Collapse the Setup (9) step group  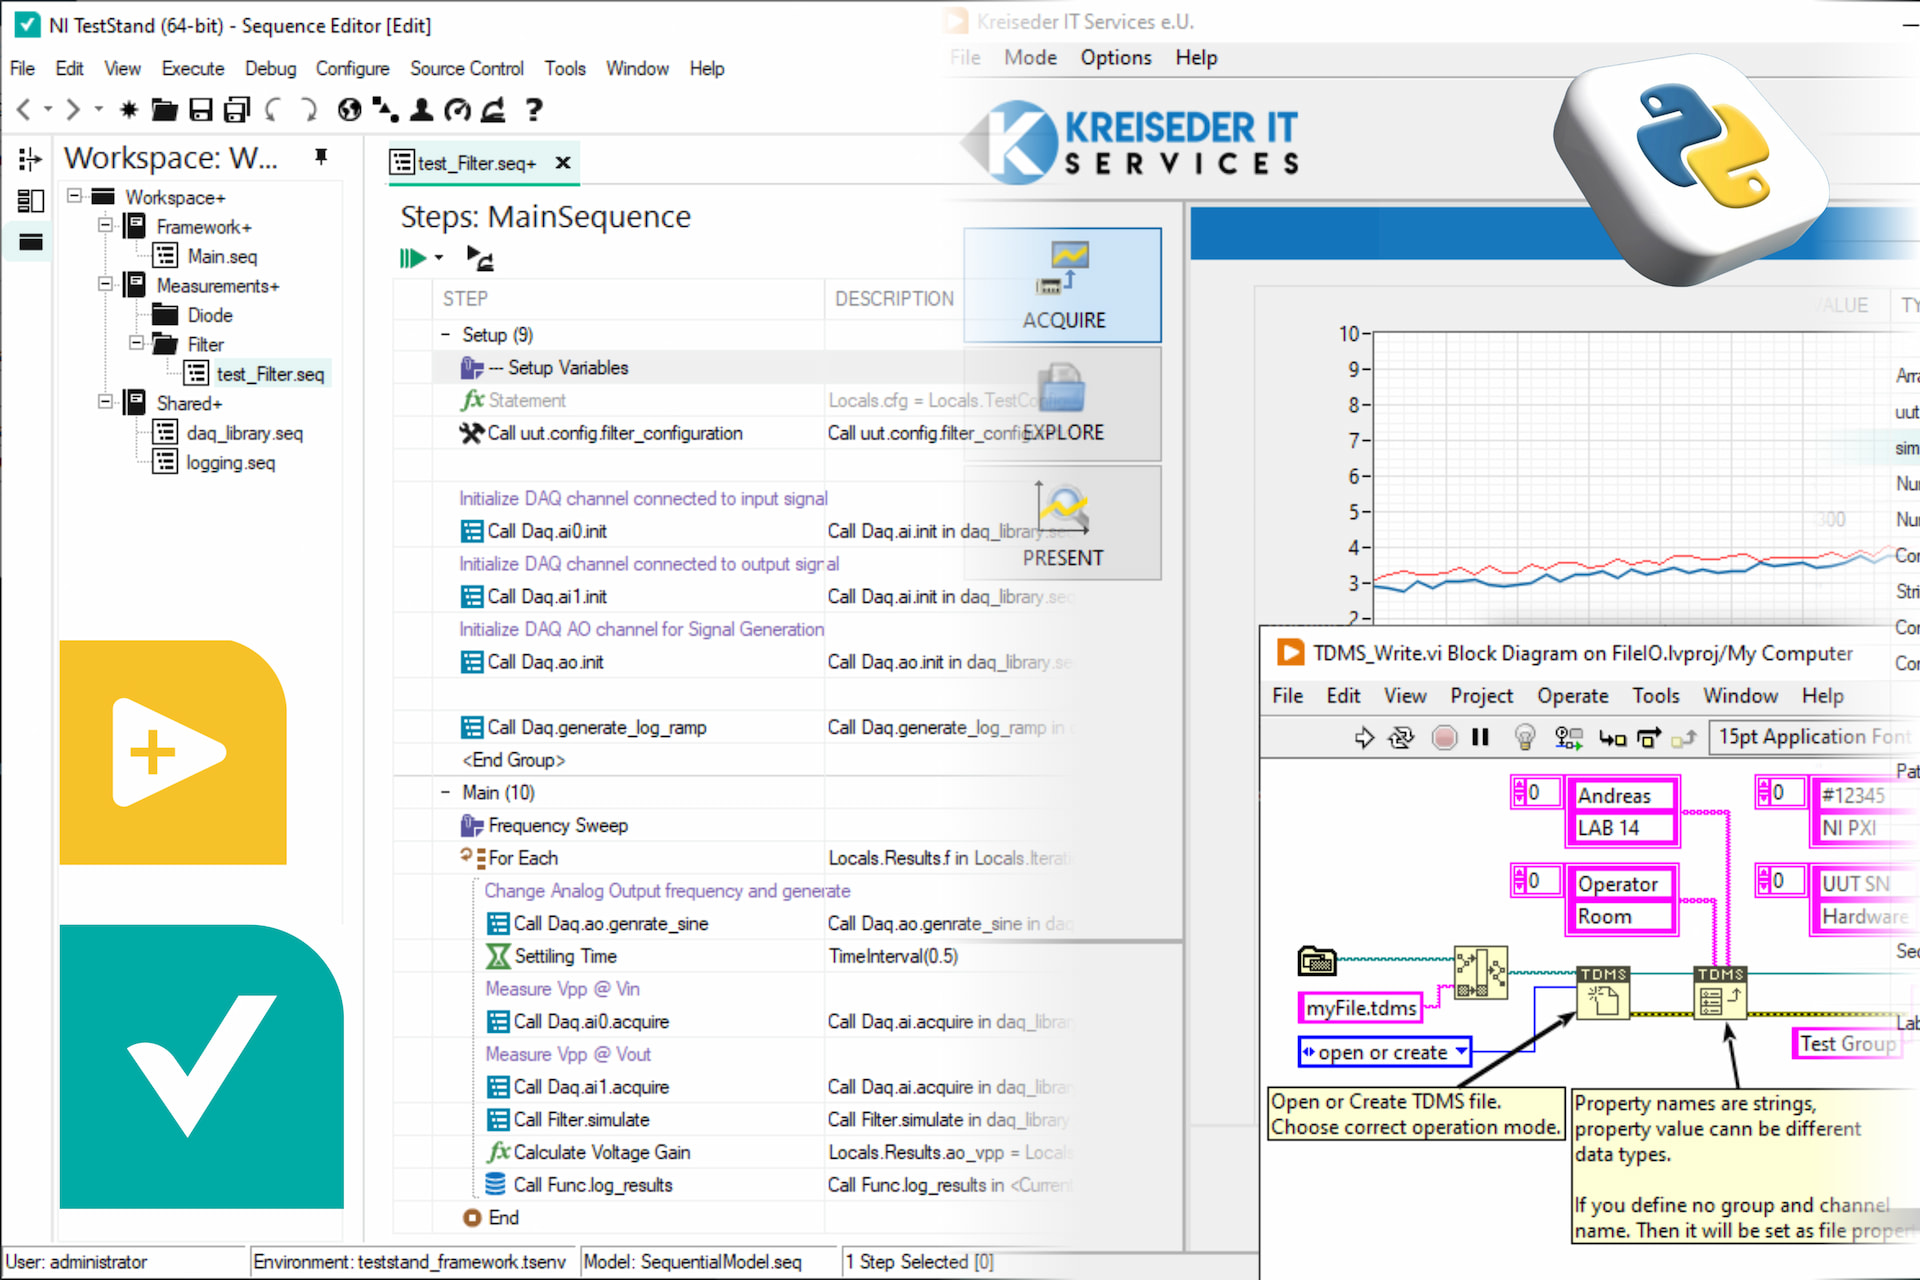click(x=446, y=334)
